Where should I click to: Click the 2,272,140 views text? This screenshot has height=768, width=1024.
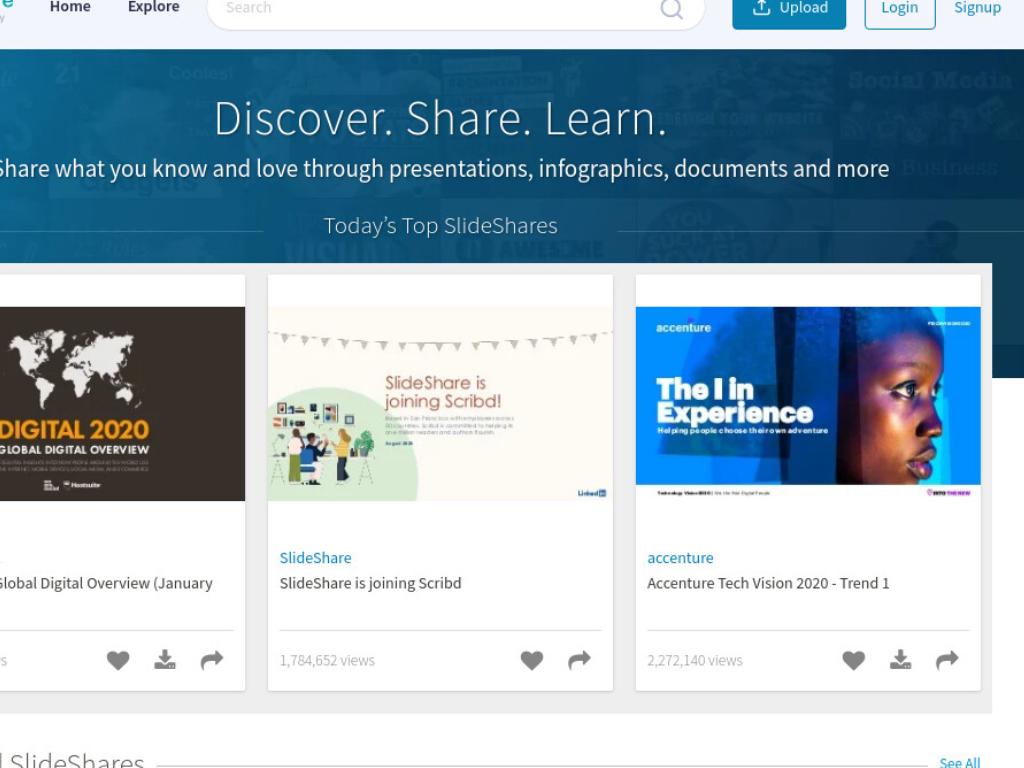coord(695,660)
